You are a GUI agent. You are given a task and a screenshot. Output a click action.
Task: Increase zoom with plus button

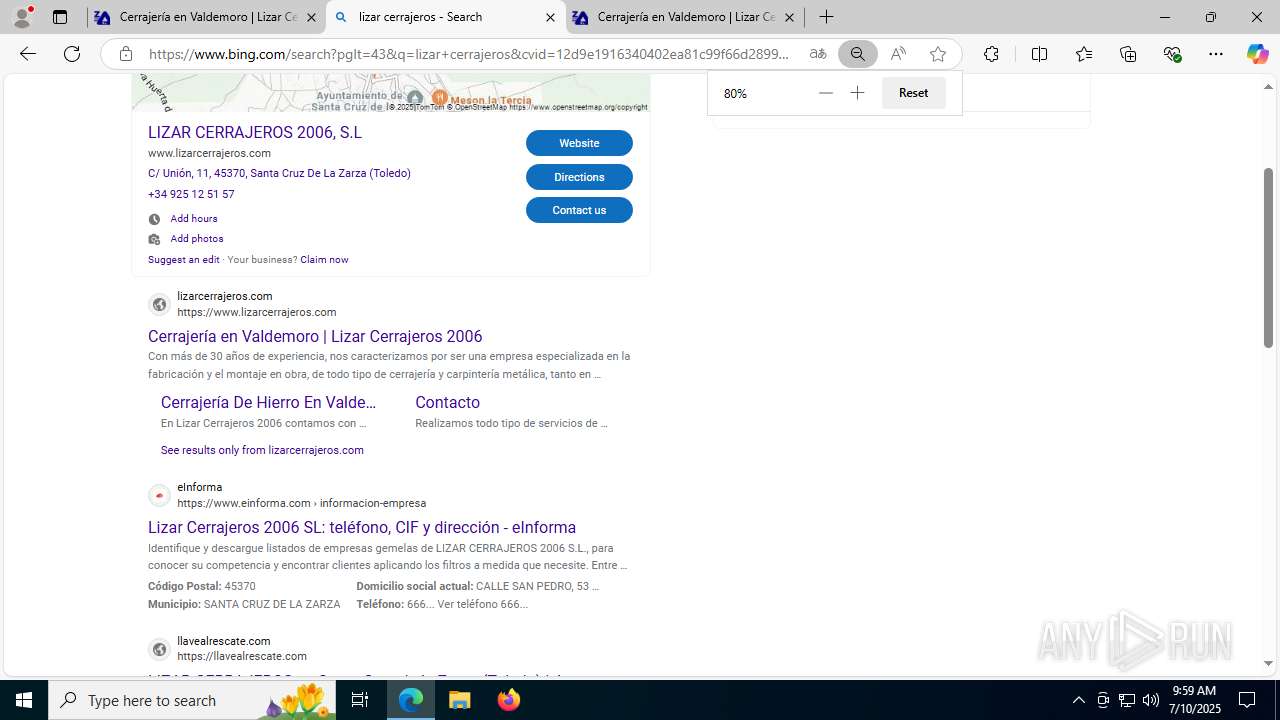[x=857, y=93]
